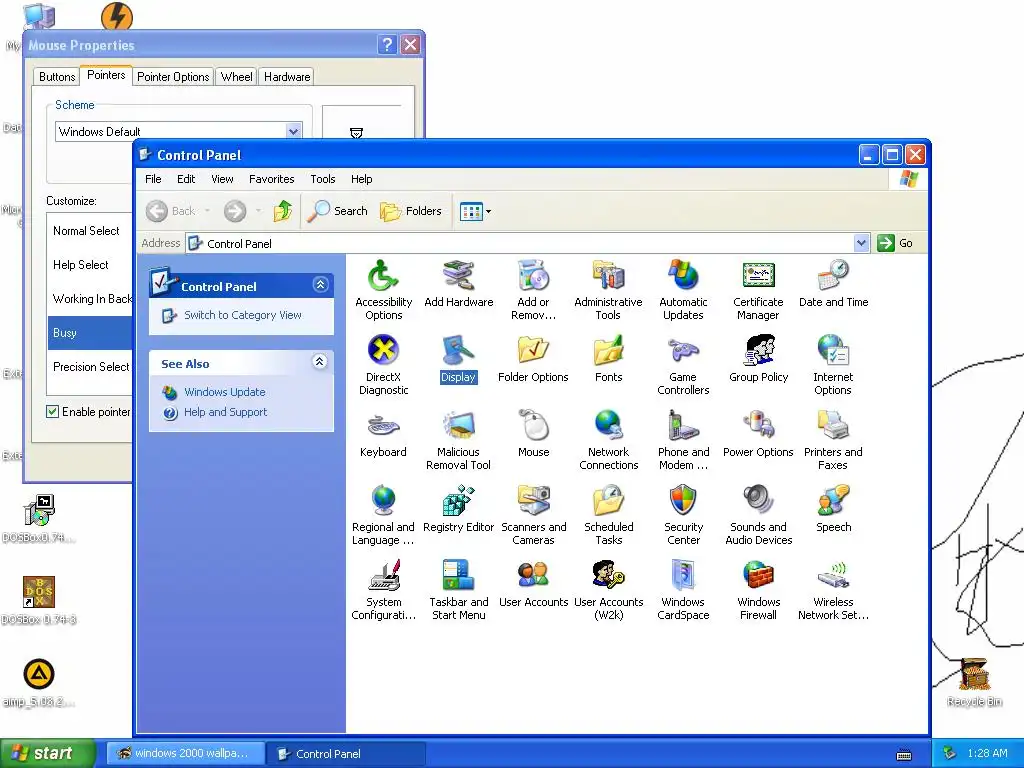The width and height of the screenshot is (1024, 768).
Task: Toggle the Folders toolbar button
Action: (x=411, y=211)
